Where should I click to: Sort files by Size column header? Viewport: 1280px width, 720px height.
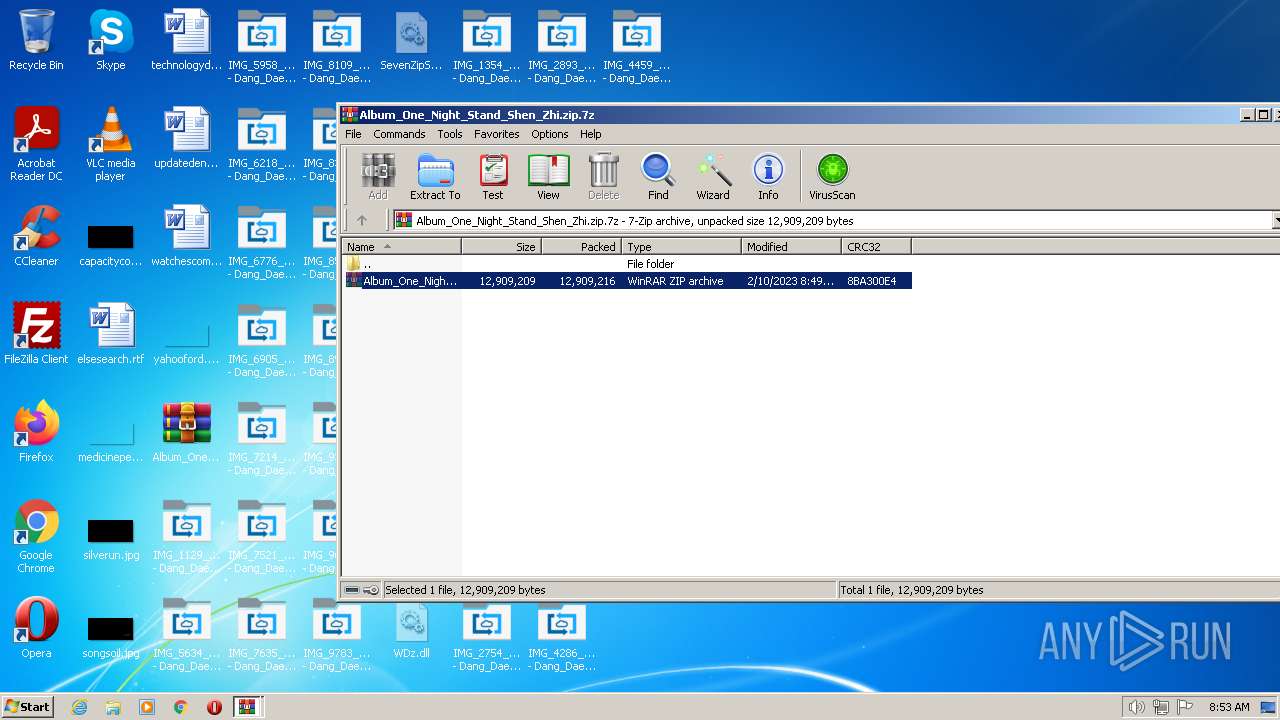(x=501, y=247)
